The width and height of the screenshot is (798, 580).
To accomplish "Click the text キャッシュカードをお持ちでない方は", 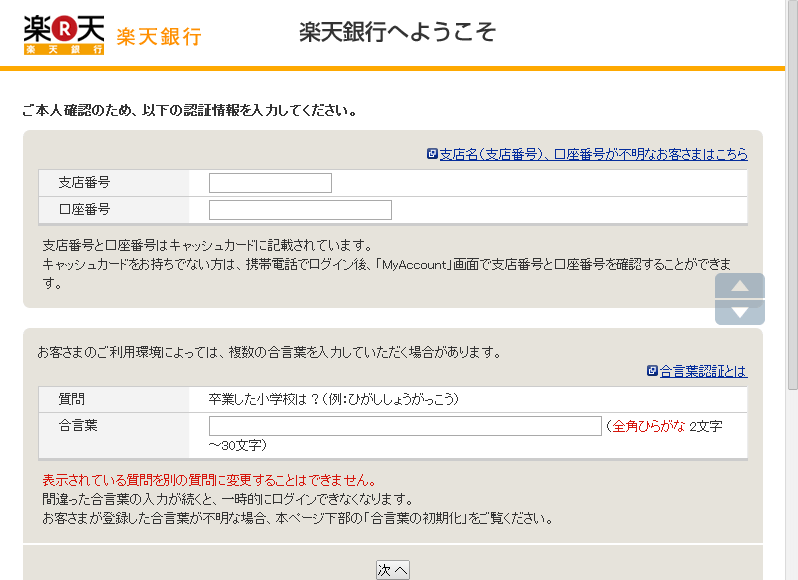I will (140, 265).
